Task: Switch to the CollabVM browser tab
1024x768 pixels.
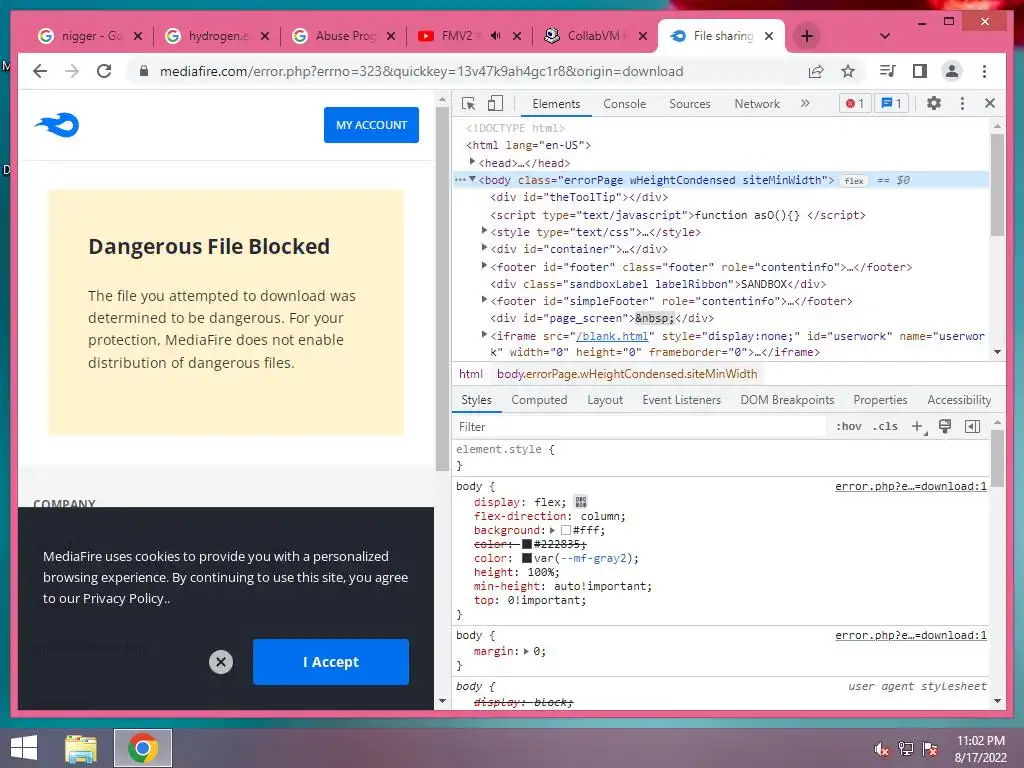Action: (594, 36)
